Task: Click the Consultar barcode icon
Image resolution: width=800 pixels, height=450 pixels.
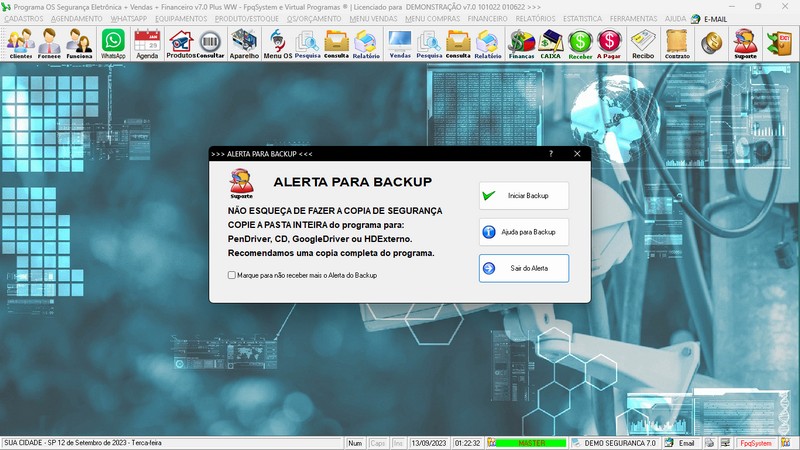Action: pyautogui.click(x=210, y=44)
